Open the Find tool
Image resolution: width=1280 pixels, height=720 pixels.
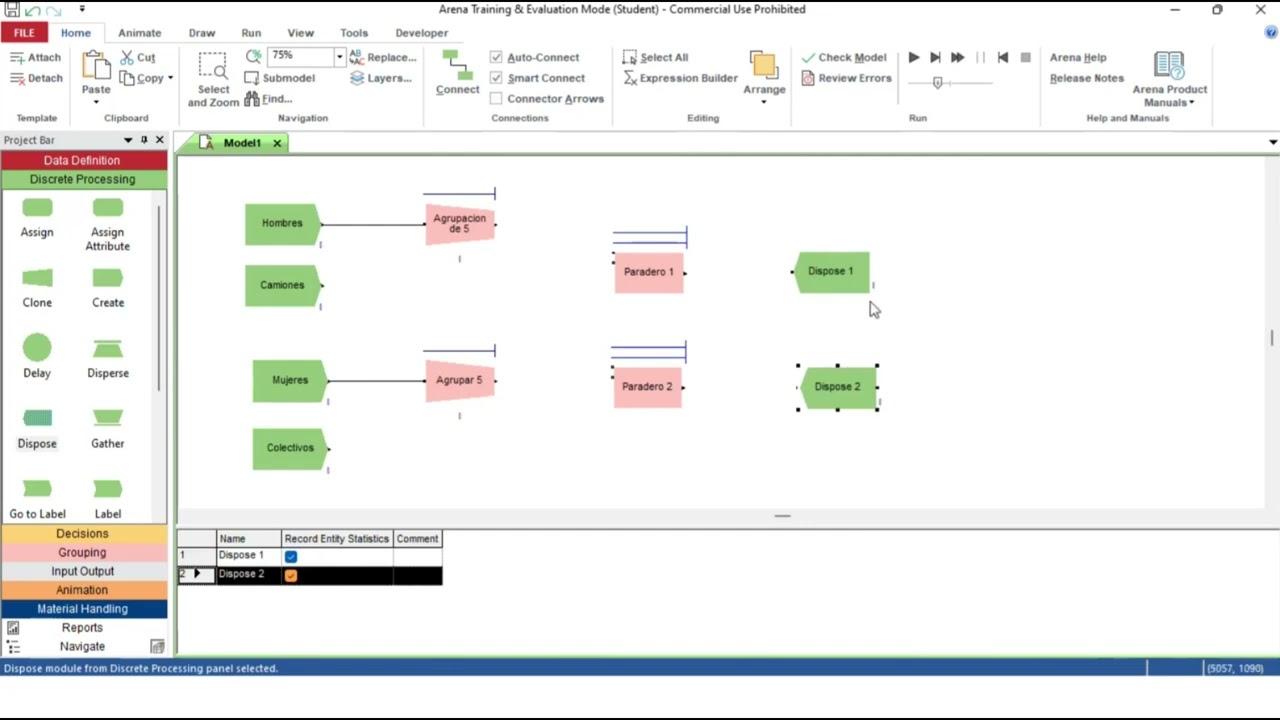tap(268, 99)
